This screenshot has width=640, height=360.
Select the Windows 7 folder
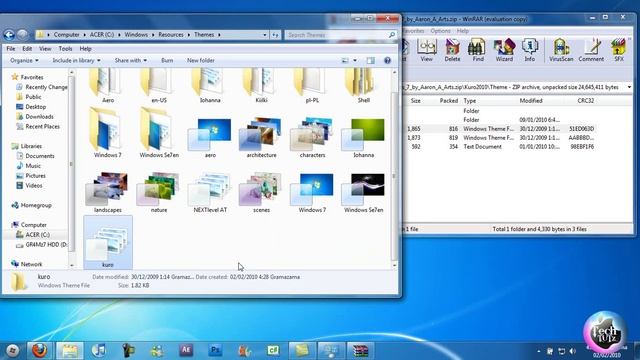tap(108, 133)
